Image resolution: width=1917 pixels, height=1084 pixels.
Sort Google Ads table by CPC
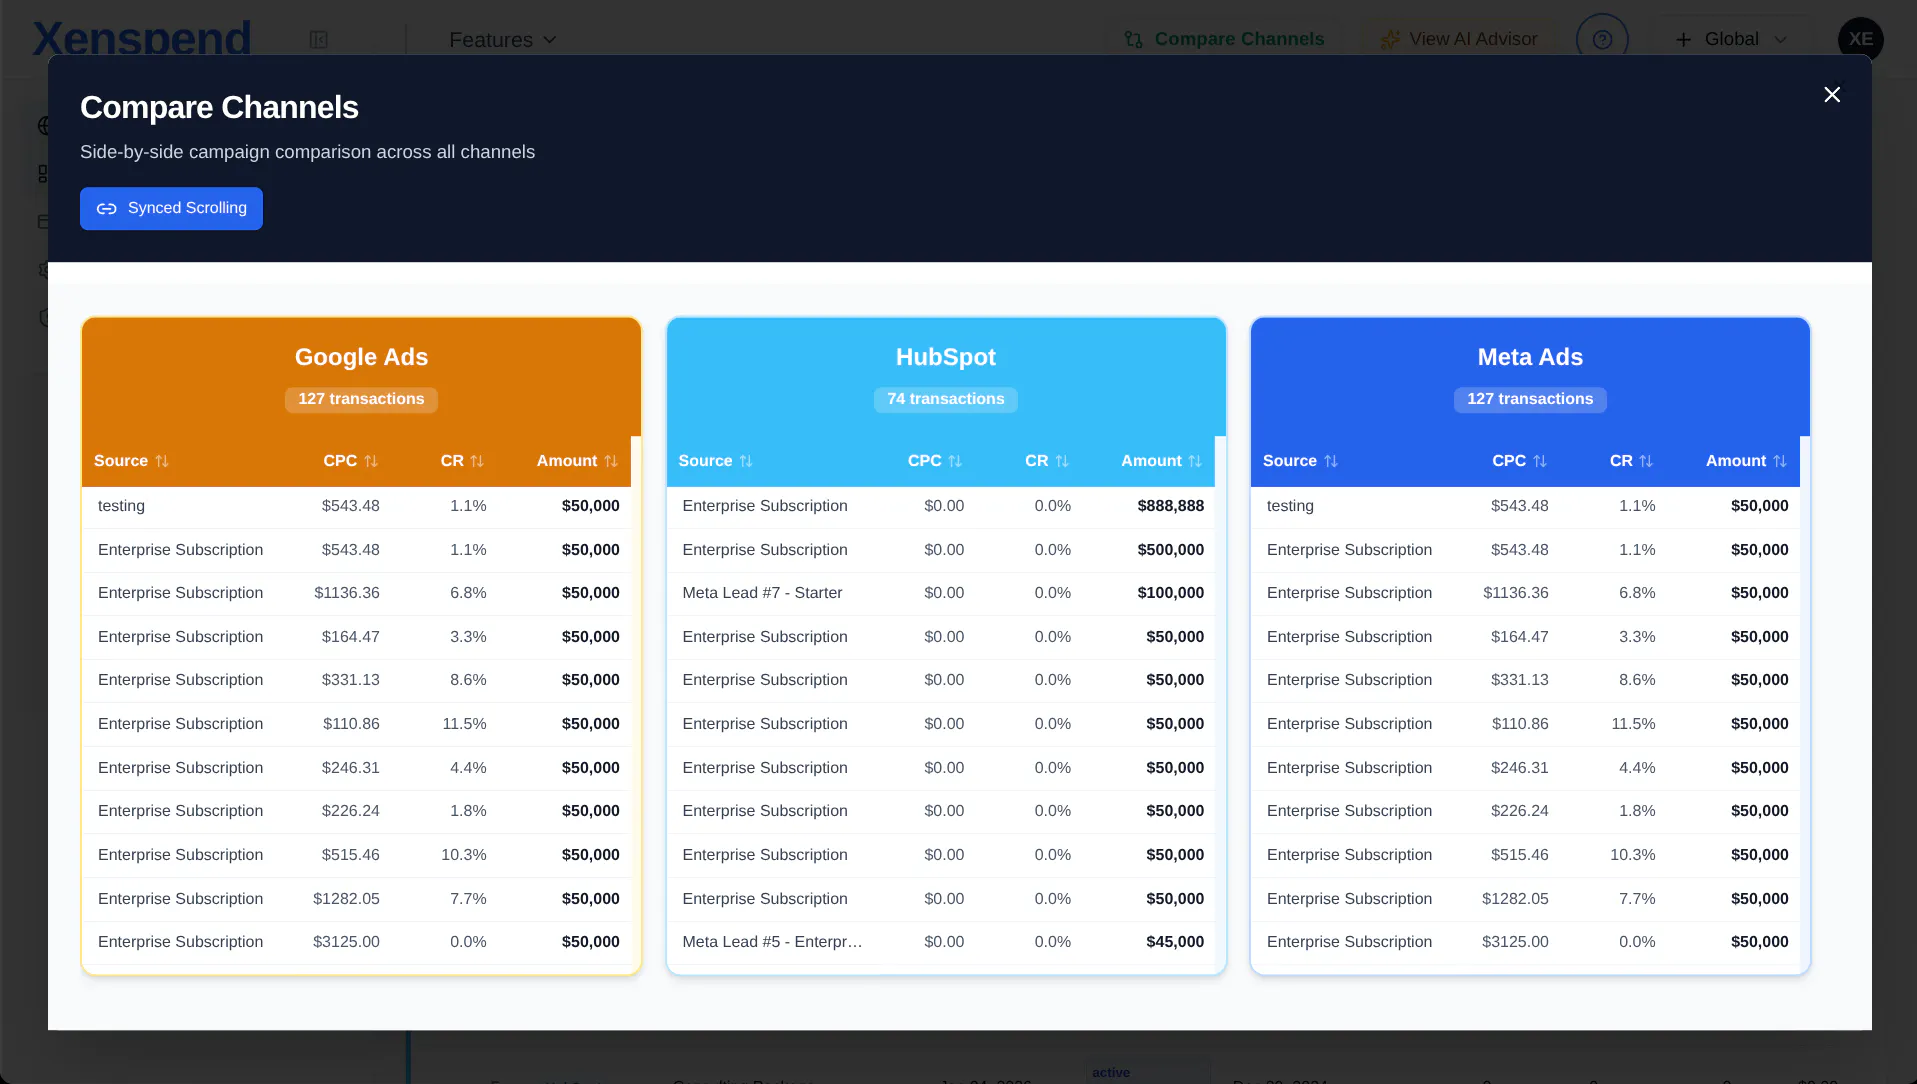tap(350, 461)
